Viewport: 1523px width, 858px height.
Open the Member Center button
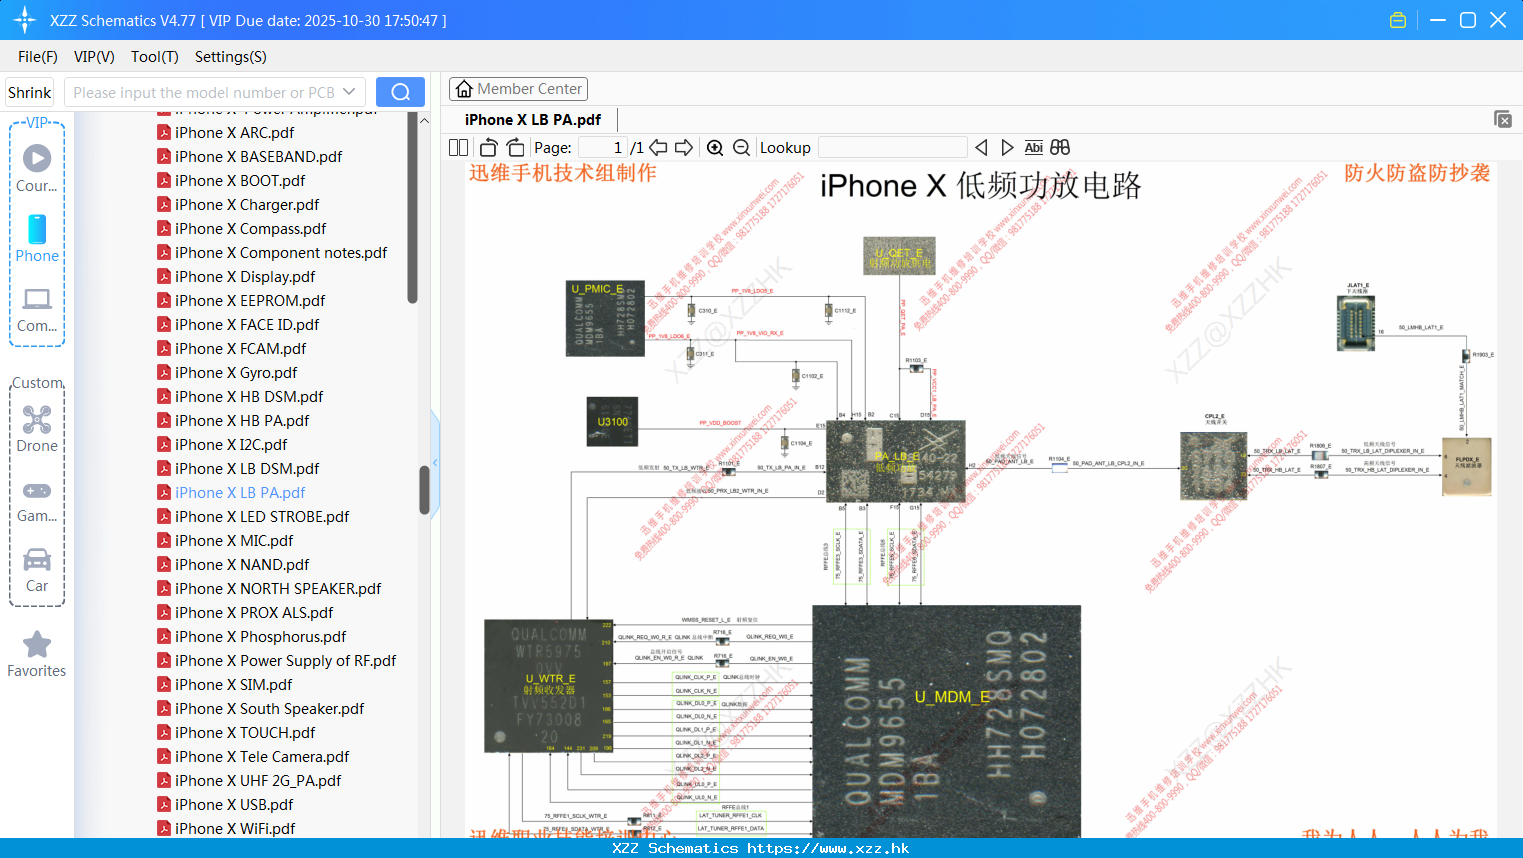click(x=518, y=89)
